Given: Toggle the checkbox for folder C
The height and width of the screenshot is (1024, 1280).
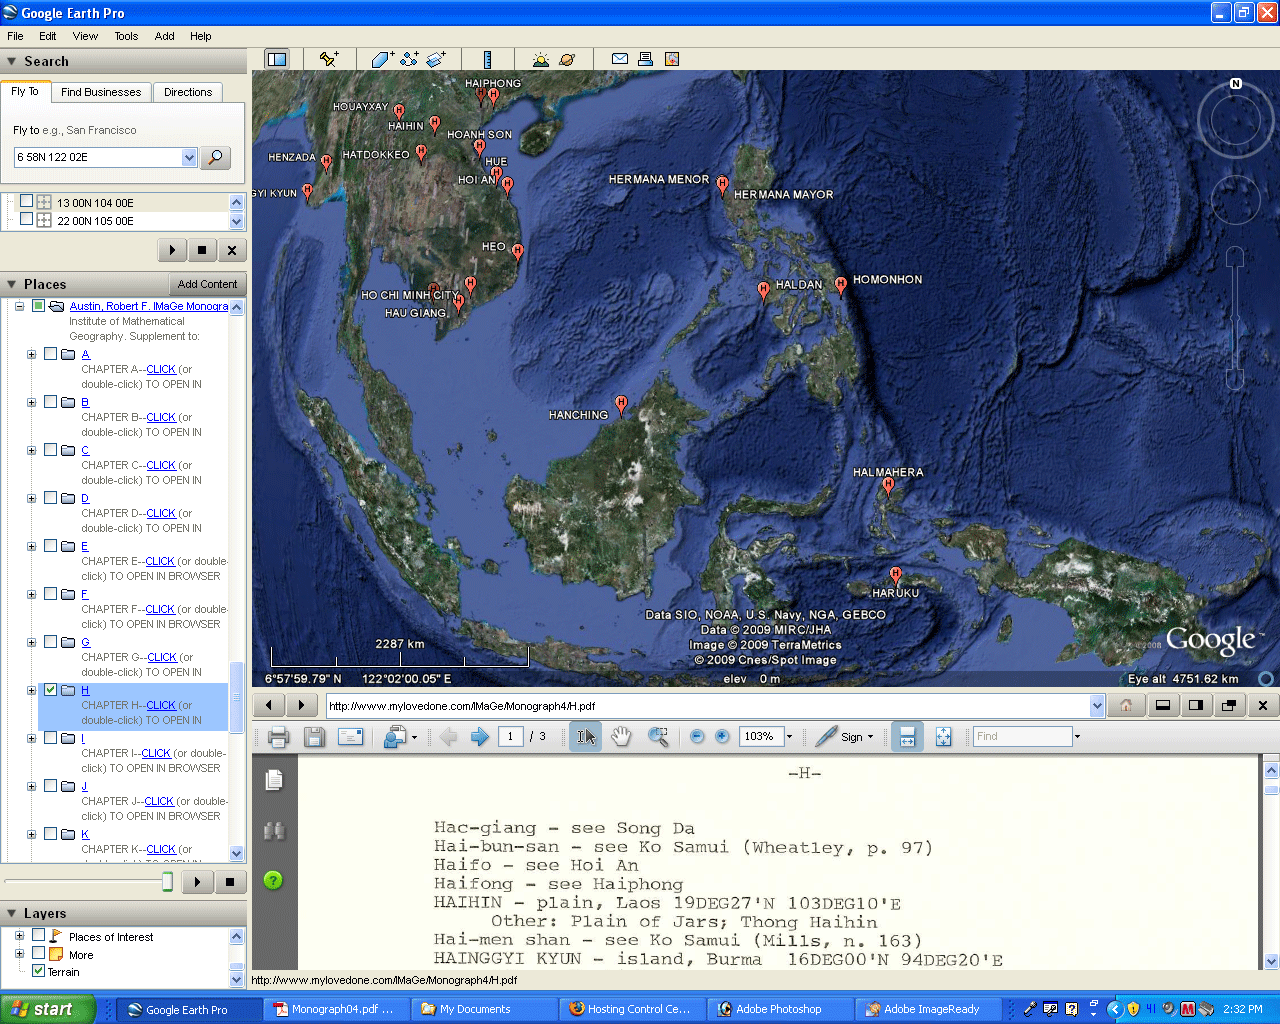Looking at the screenshot, I should [50, 449].
